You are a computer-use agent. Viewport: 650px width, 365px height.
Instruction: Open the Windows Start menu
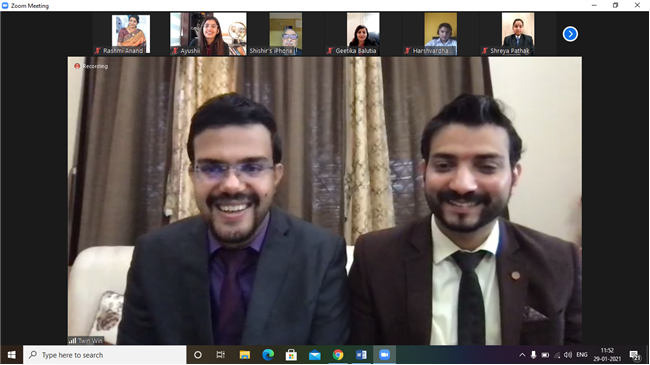pyautogui.click(x=12, y=355)
